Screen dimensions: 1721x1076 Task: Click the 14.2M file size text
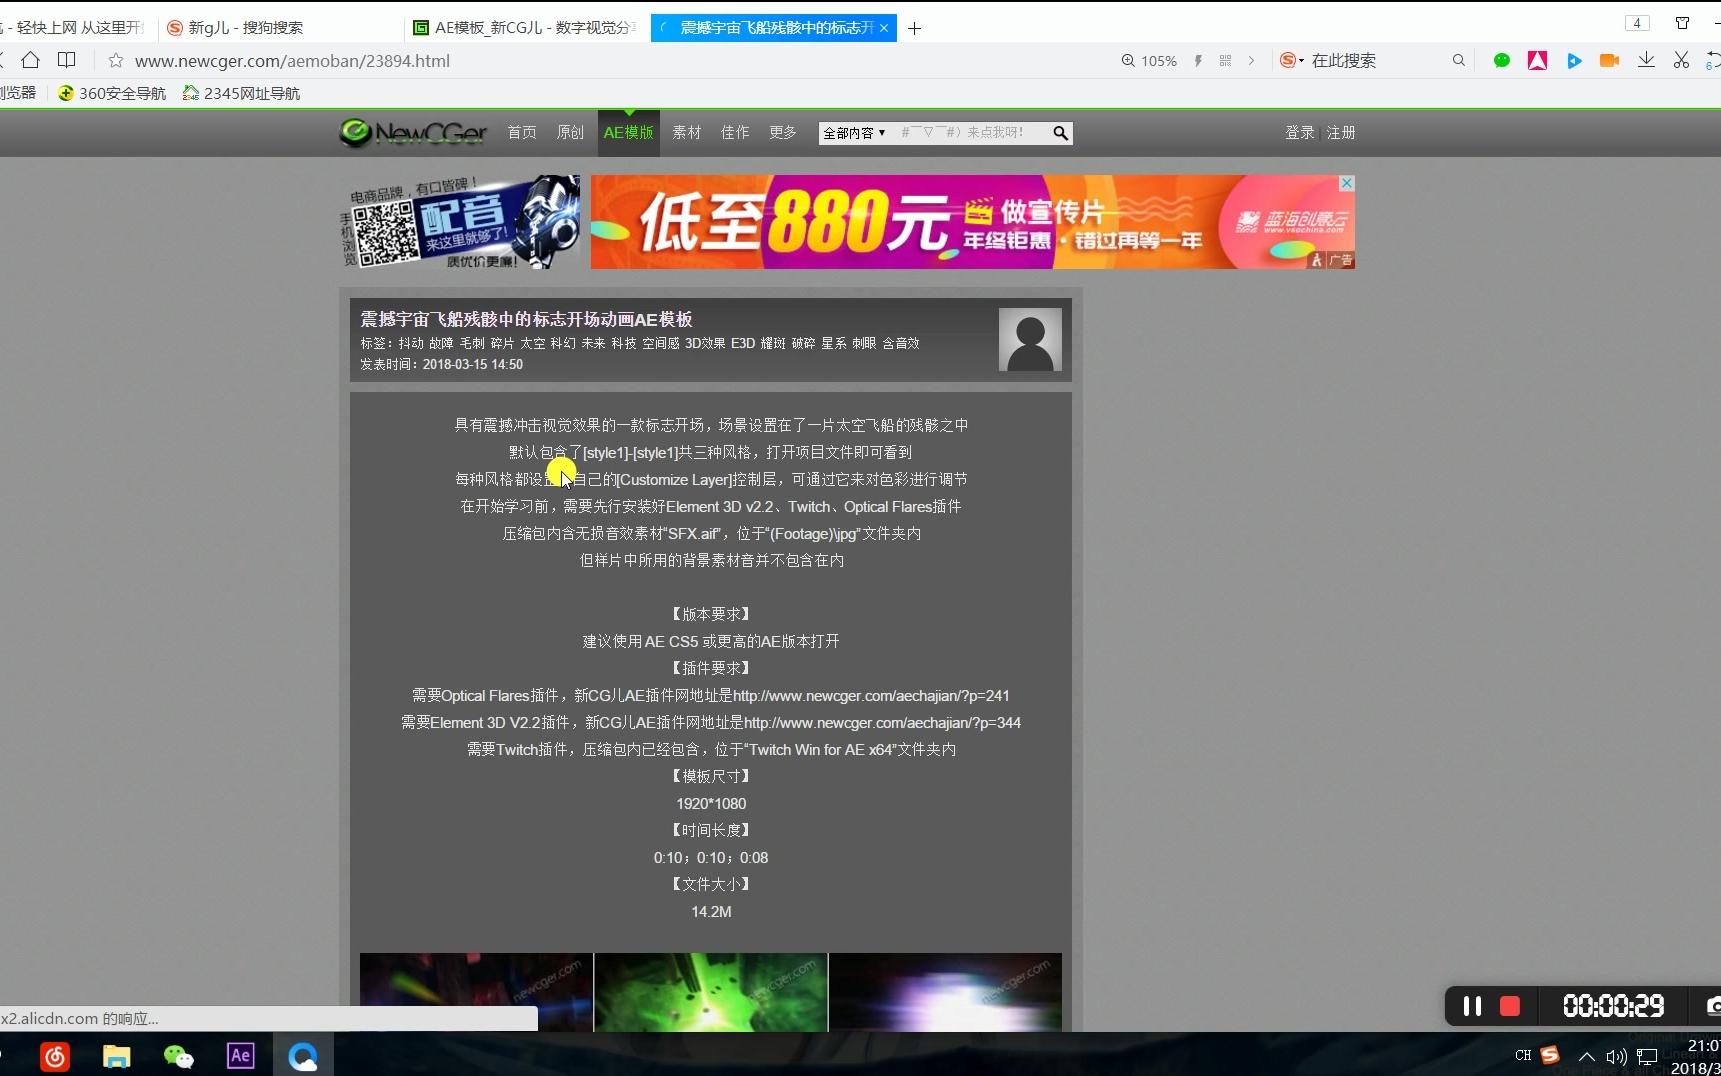711,912
